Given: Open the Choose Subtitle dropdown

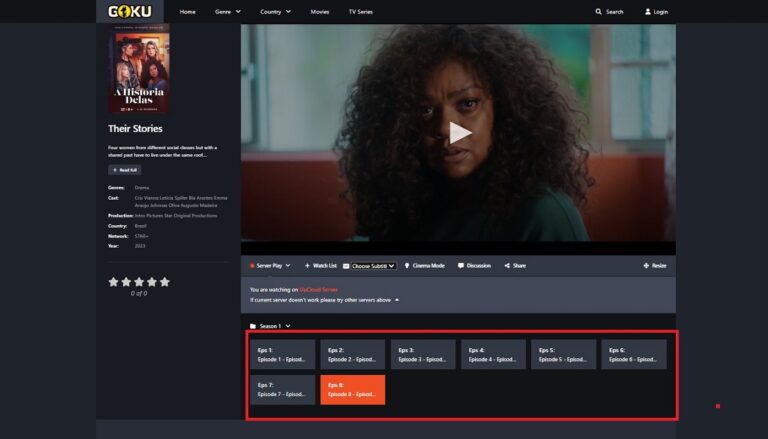Looking at the screenshot, I should coord(373,266).
